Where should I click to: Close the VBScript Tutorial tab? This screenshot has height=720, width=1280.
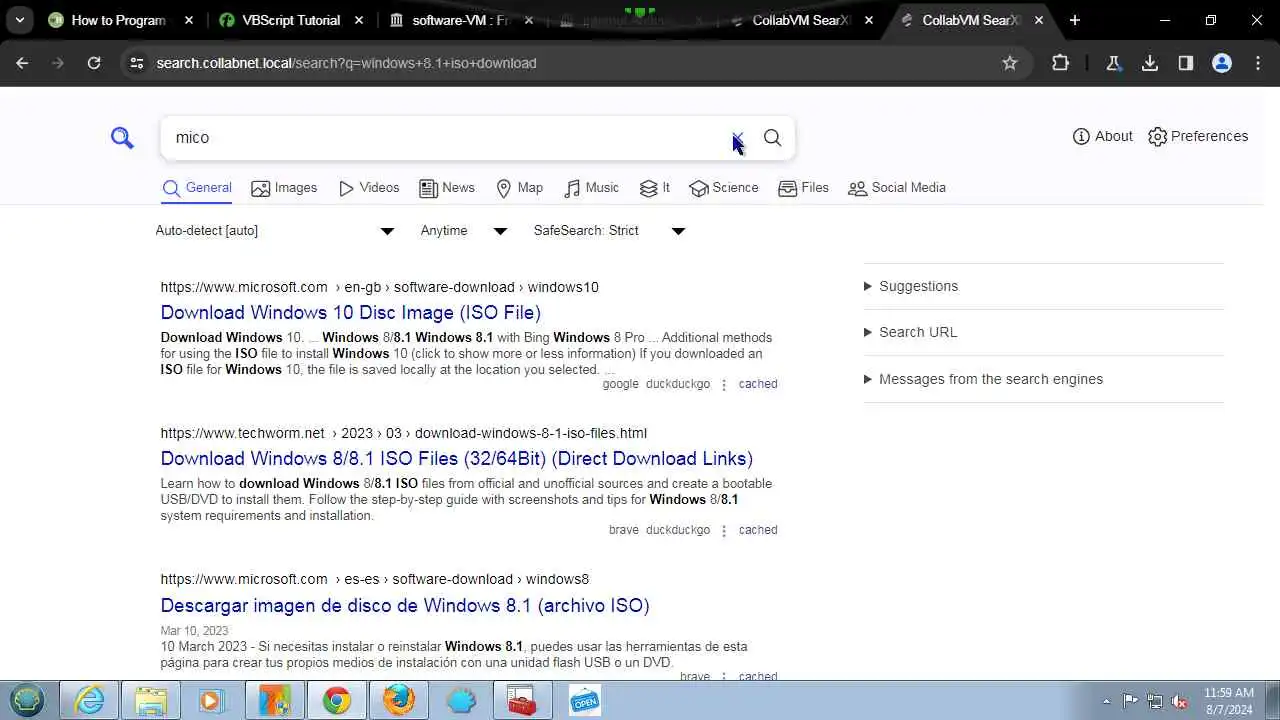point(359,20)
